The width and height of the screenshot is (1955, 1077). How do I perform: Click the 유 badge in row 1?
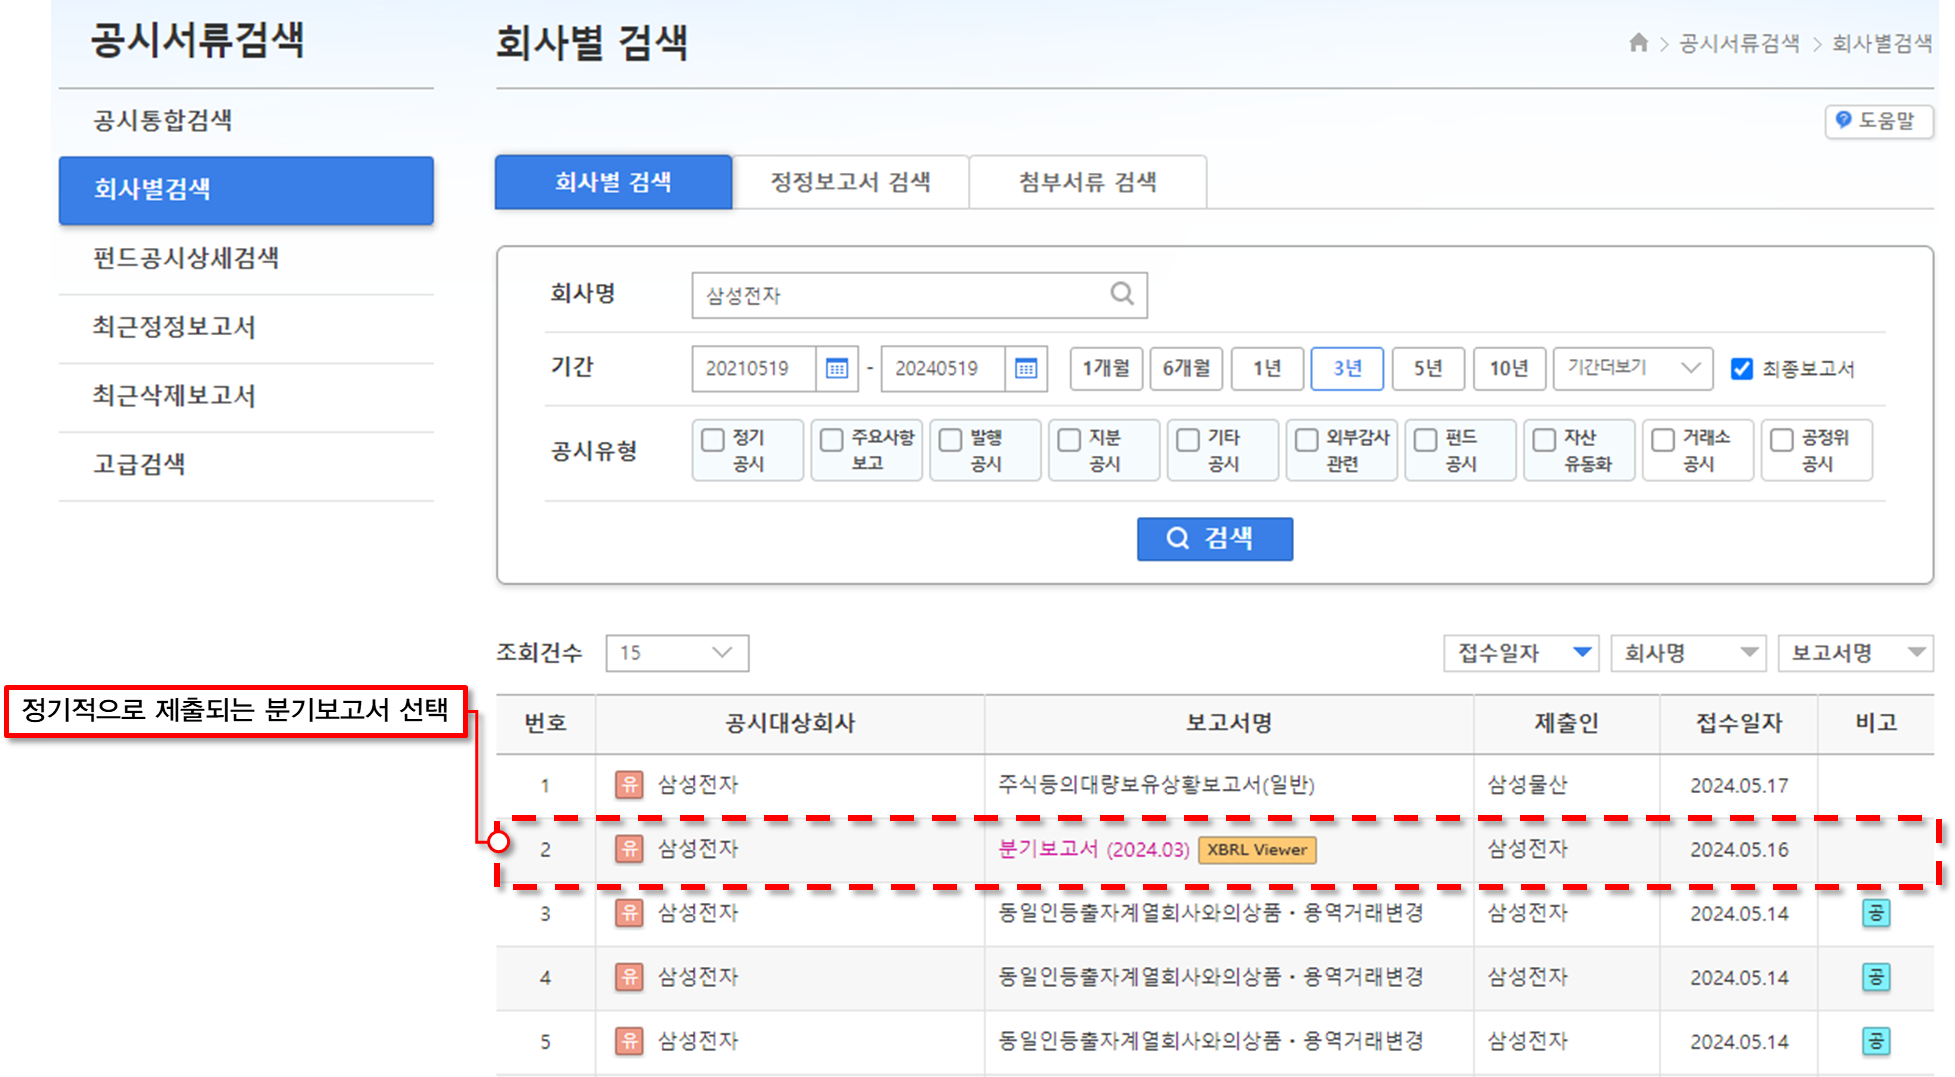(x=629, y=785)
